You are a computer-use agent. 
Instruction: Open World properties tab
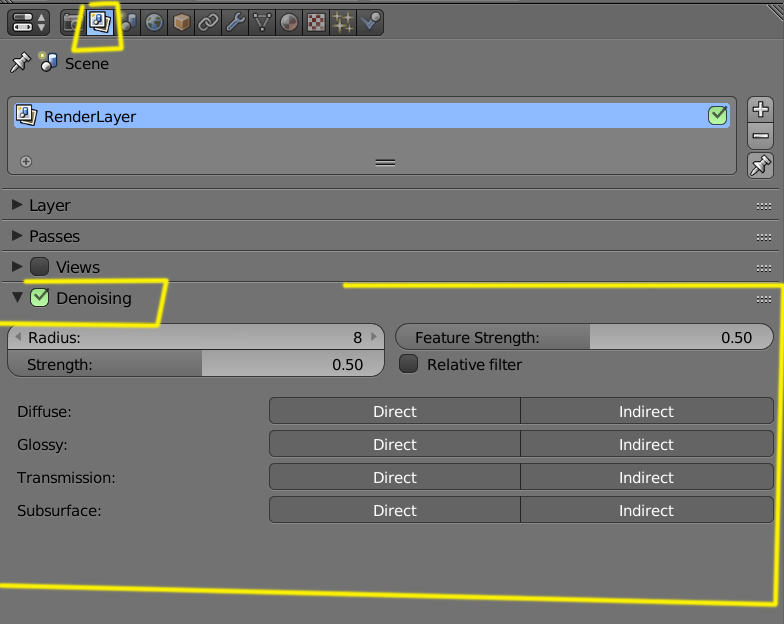[x=154, y=22]
